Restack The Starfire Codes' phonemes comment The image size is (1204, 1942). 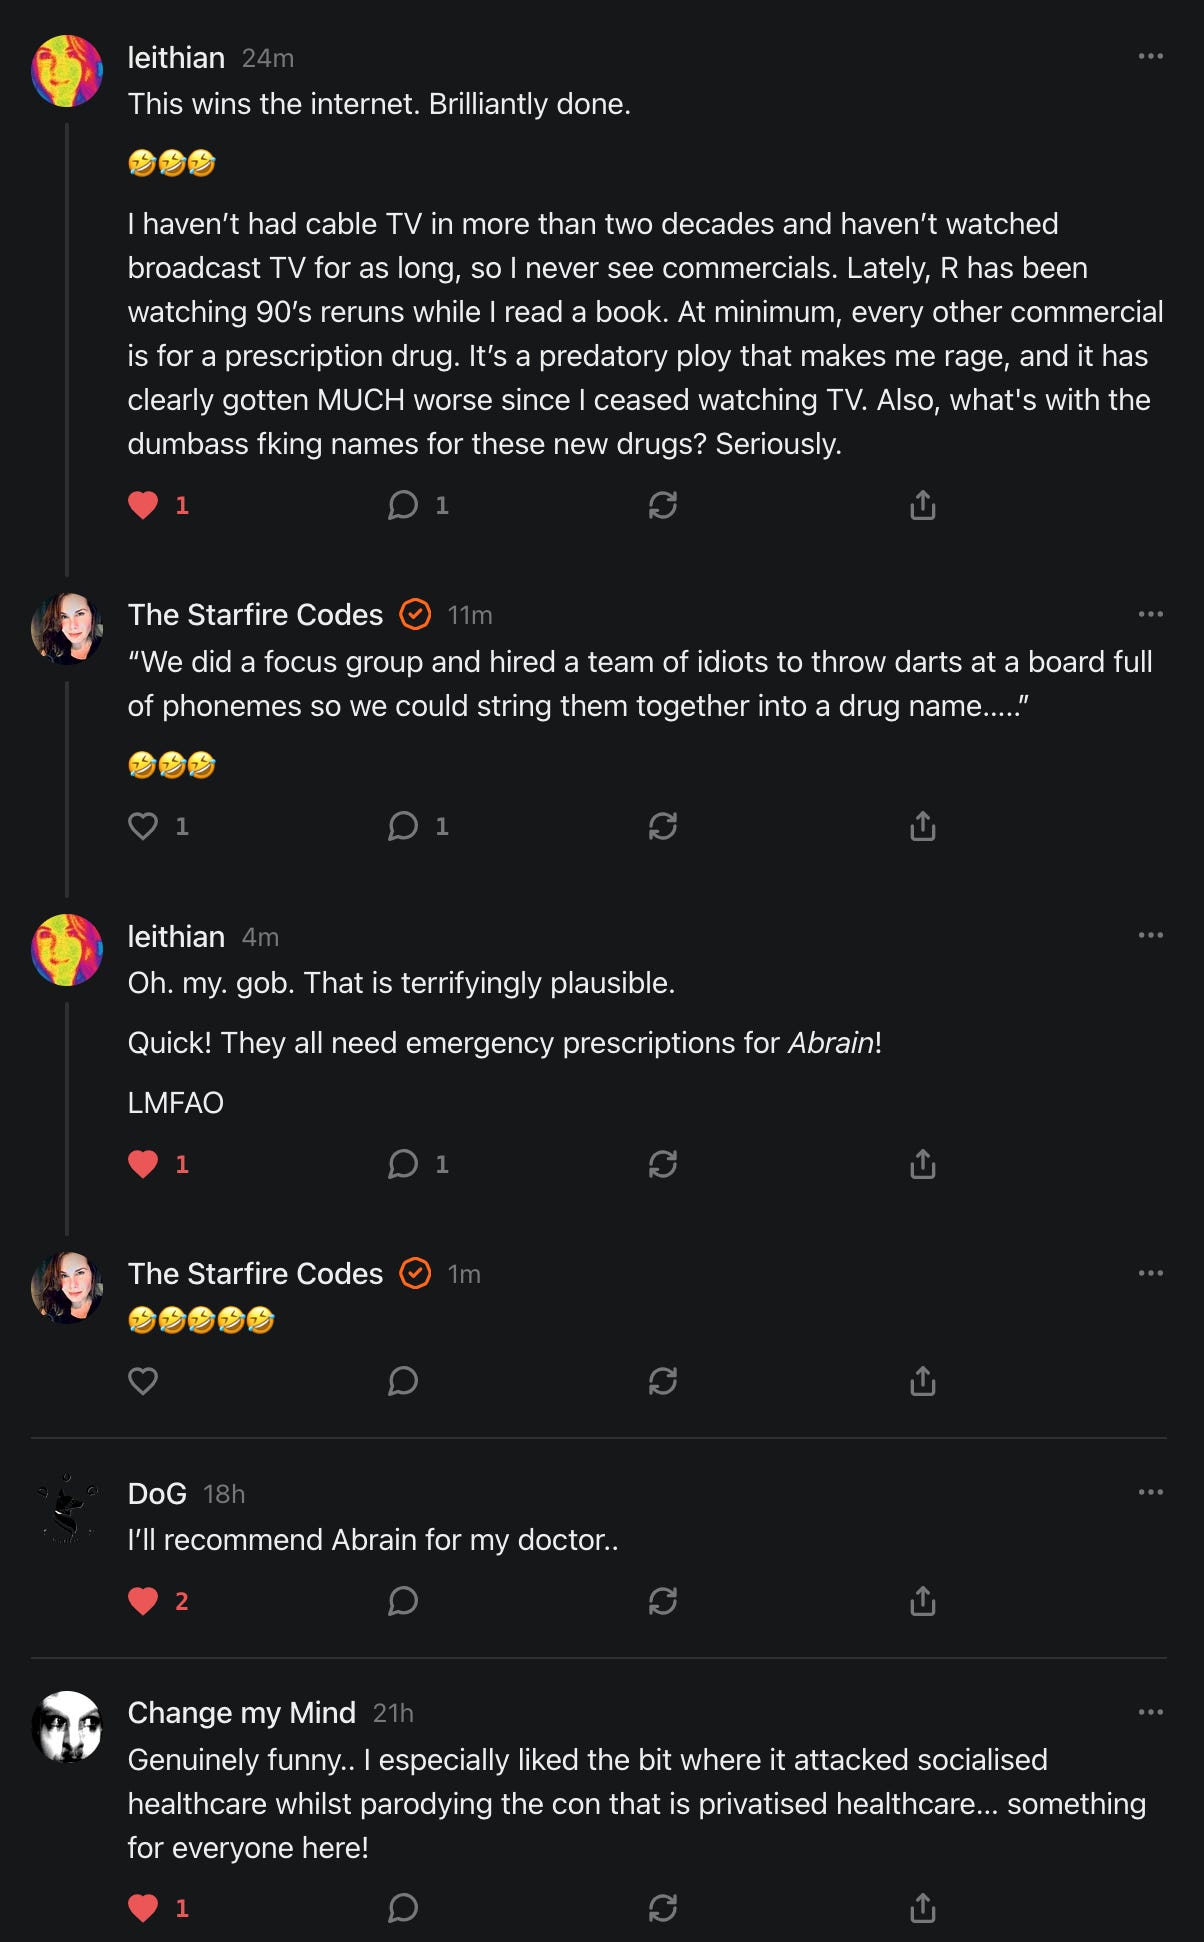(x=663, y=826)
